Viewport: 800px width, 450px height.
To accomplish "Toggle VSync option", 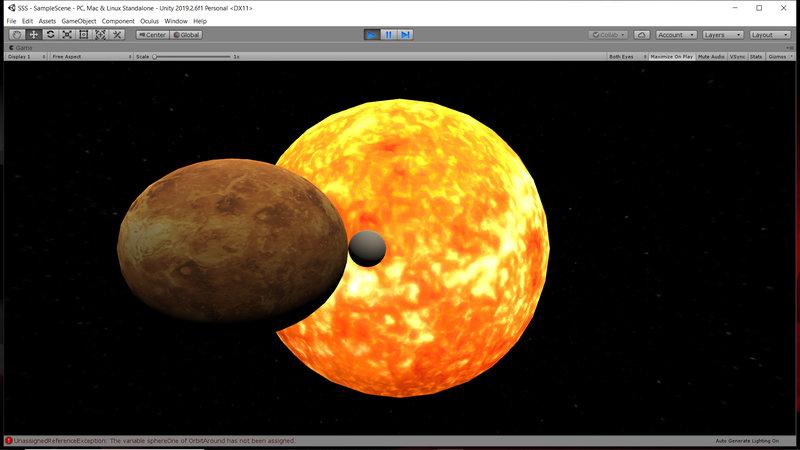I will (x=737, y=57).
